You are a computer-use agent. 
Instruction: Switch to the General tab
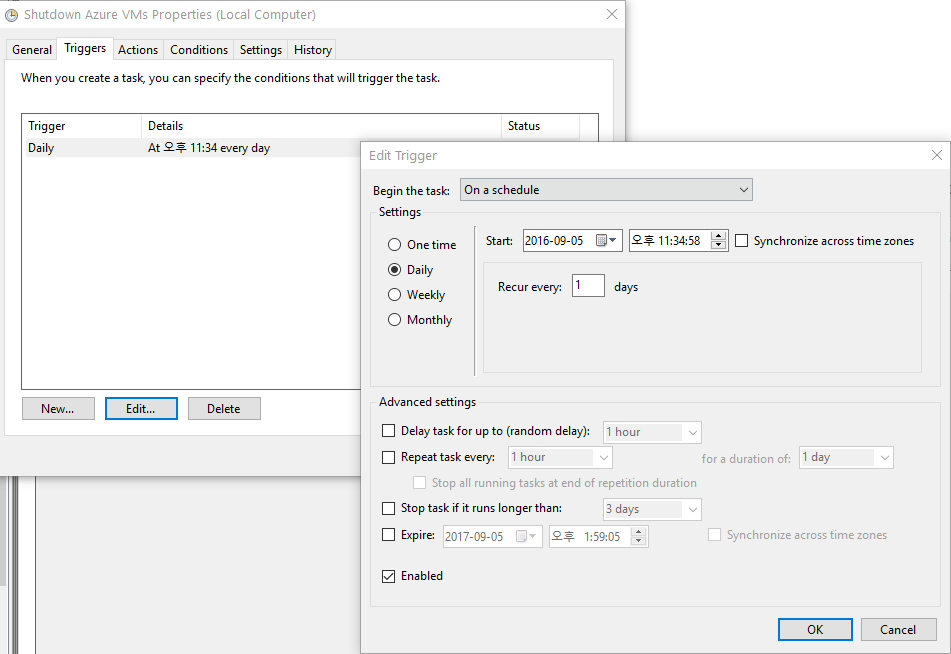tap(32, 50)
